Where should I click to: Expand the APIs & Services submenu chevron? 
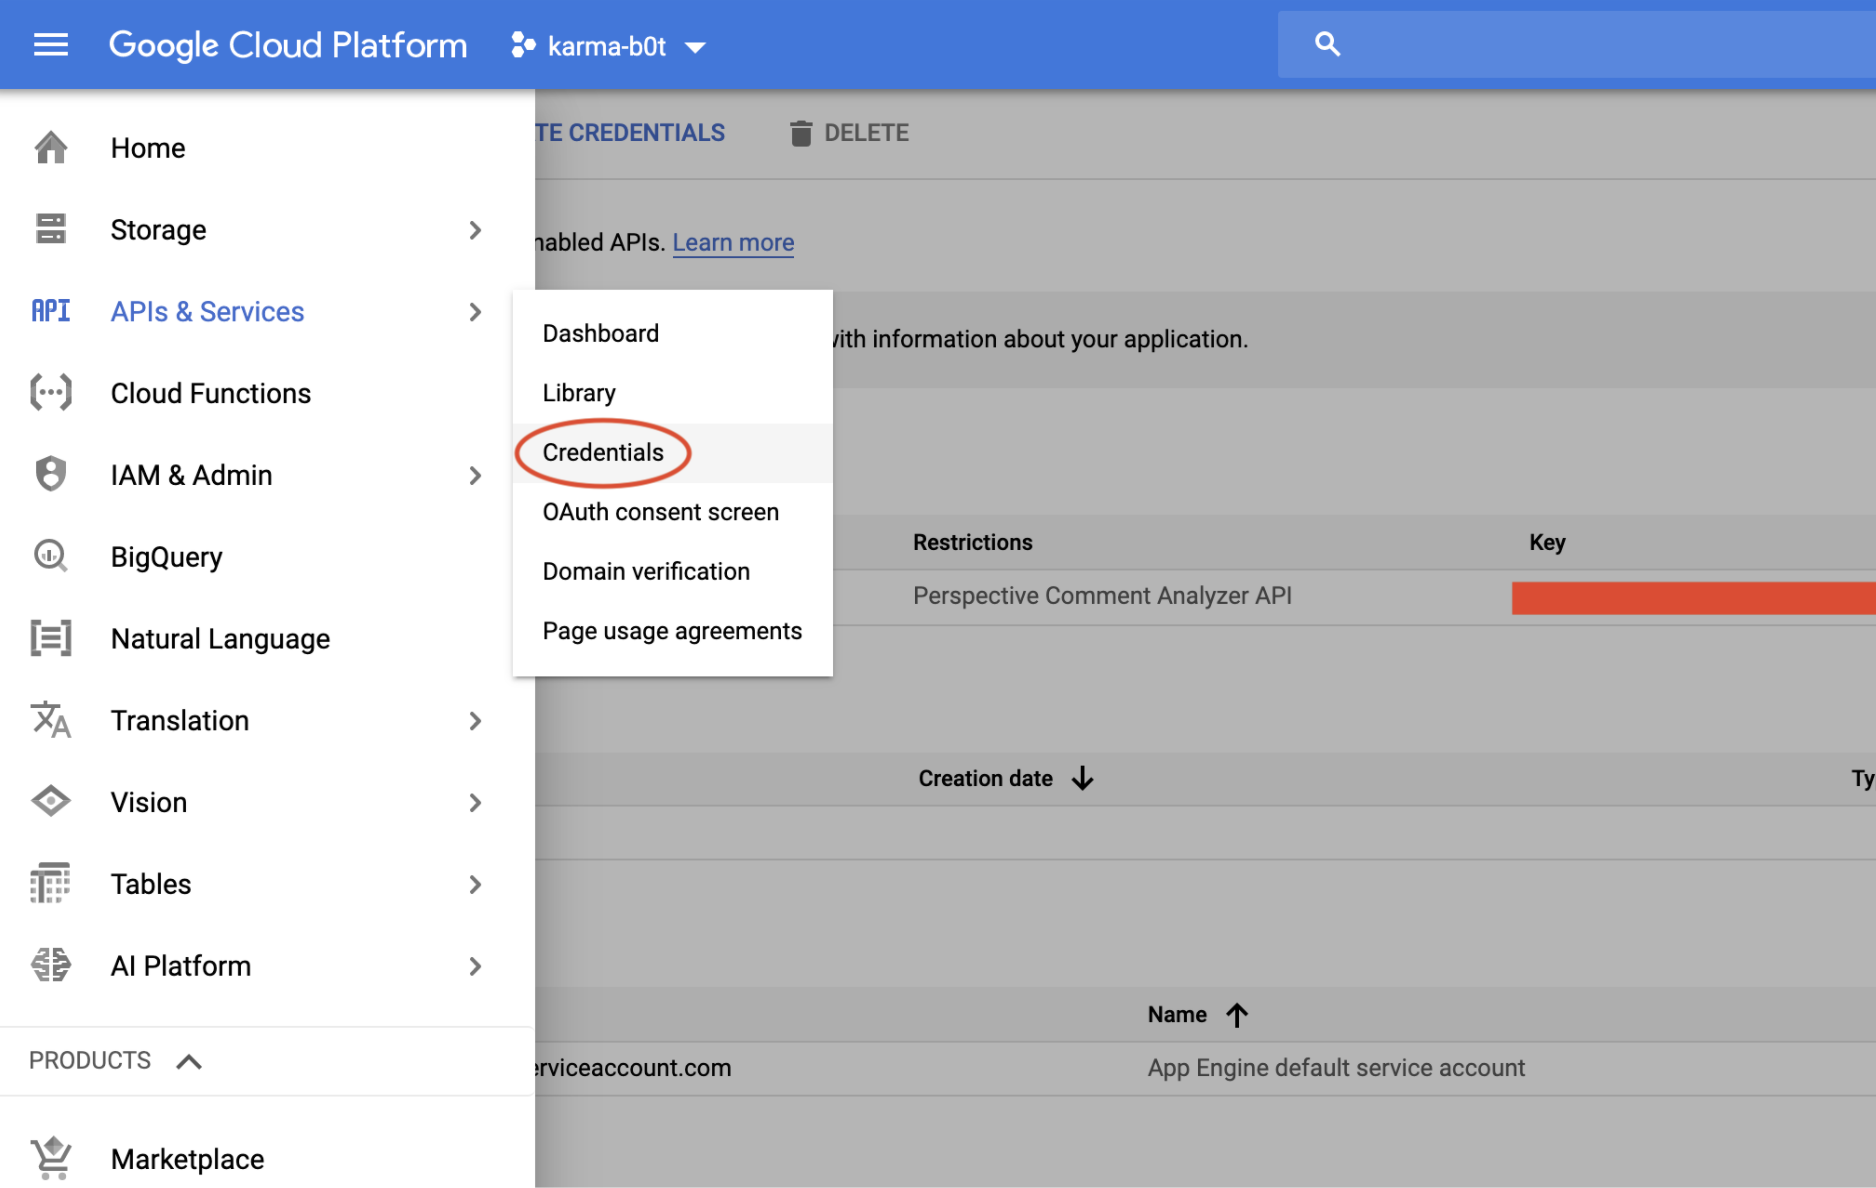[x=475, y=312]
